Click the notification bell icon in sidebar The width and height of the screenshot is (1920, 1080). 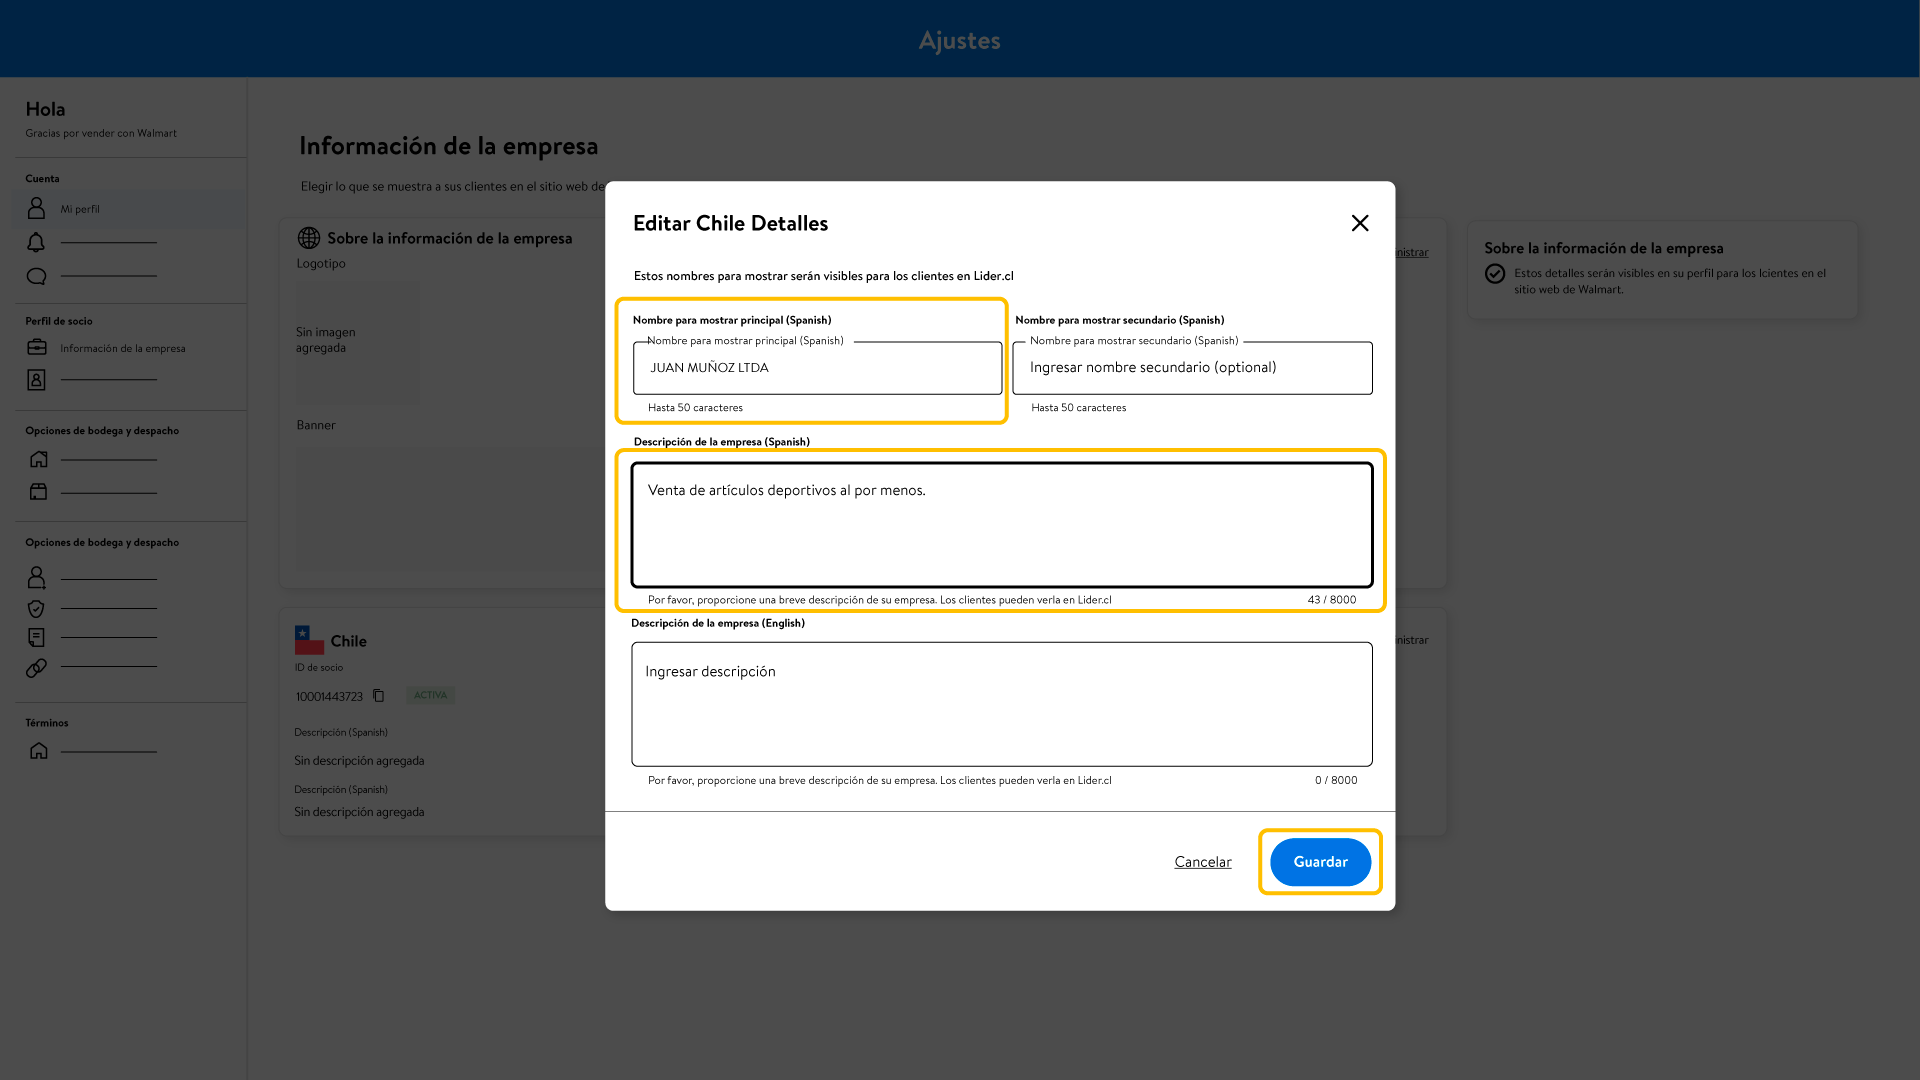[x=37, y=242]
